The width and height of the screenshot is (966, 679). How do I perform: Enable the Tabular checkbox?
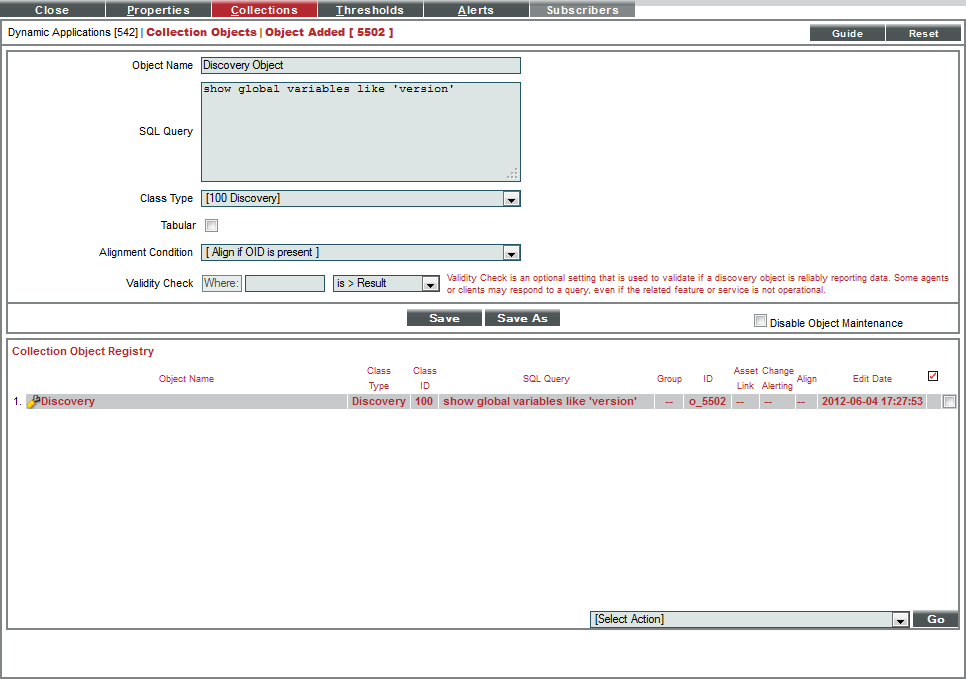tap(211, 225)
